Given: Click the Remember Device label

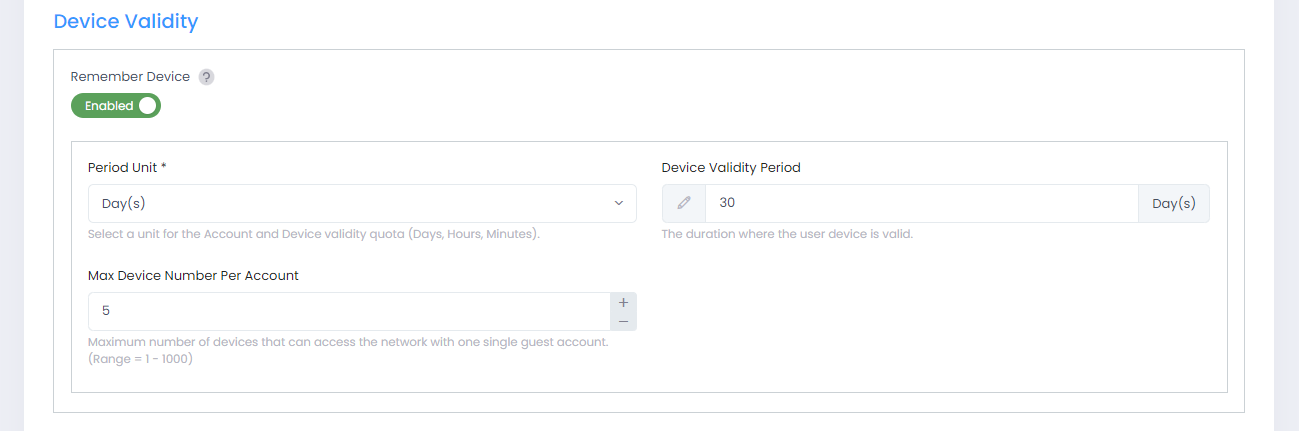Looking at the screenshot, I should (130, 77).
